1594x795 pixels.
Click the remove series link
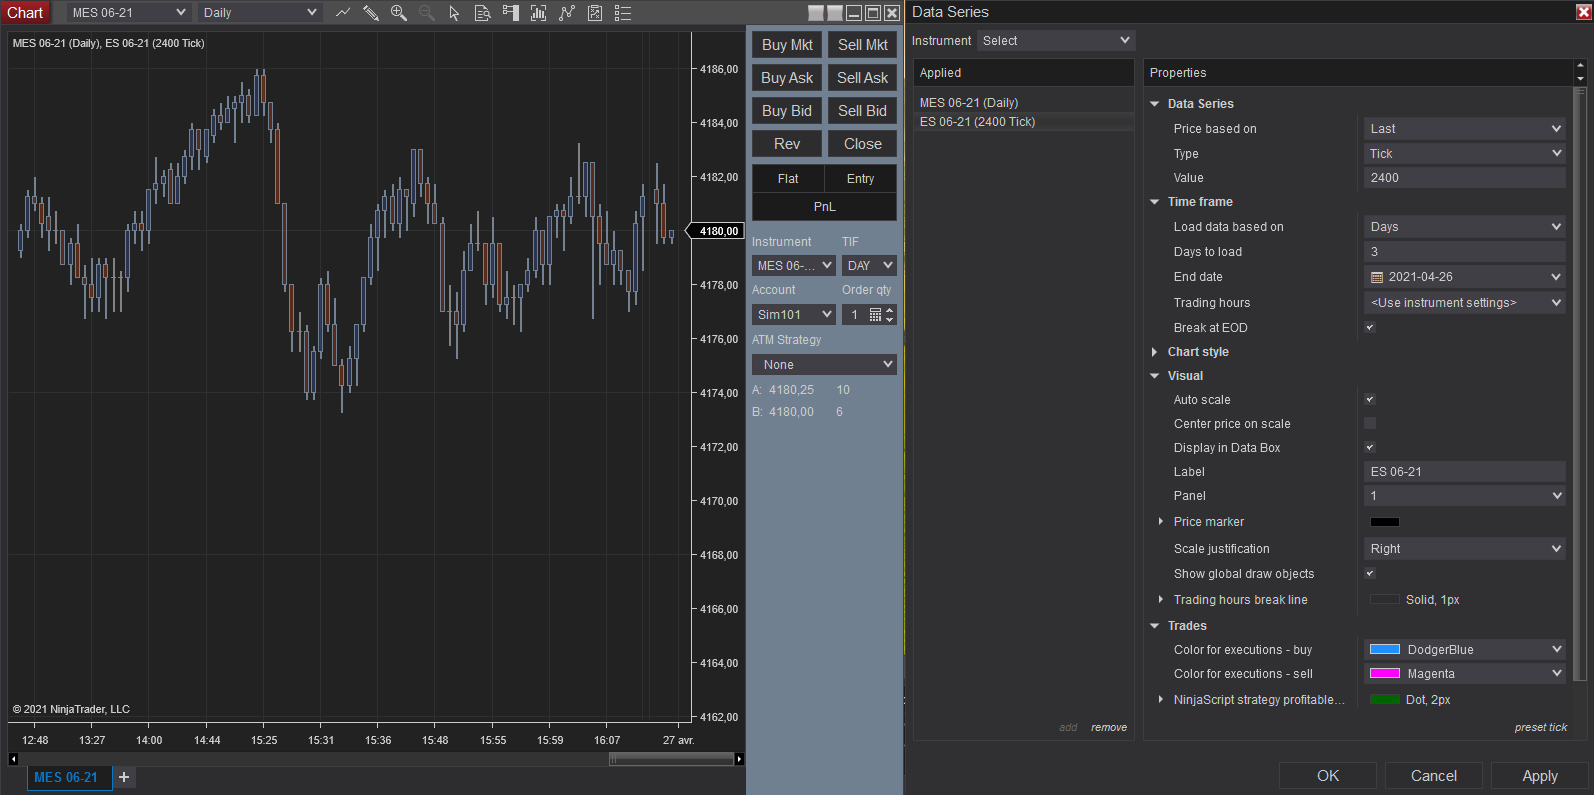click(x=1109, y=728)
